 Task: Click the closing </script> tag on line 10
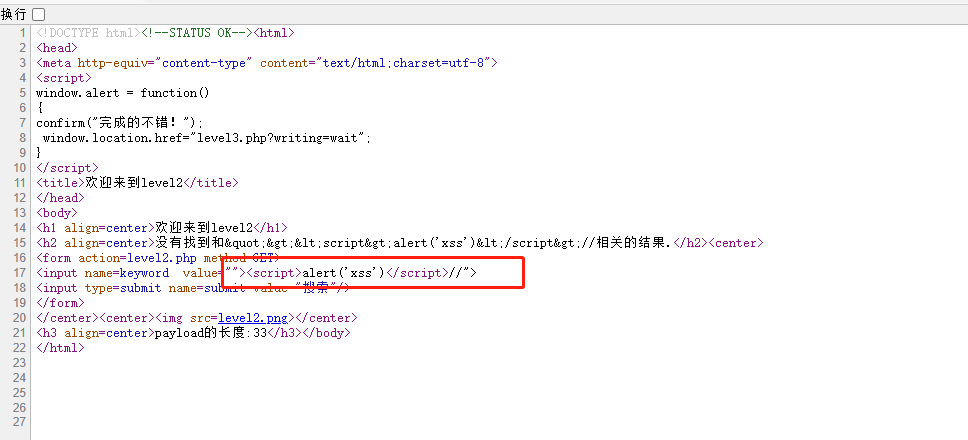pyautogui.click(x=67, y=168)
